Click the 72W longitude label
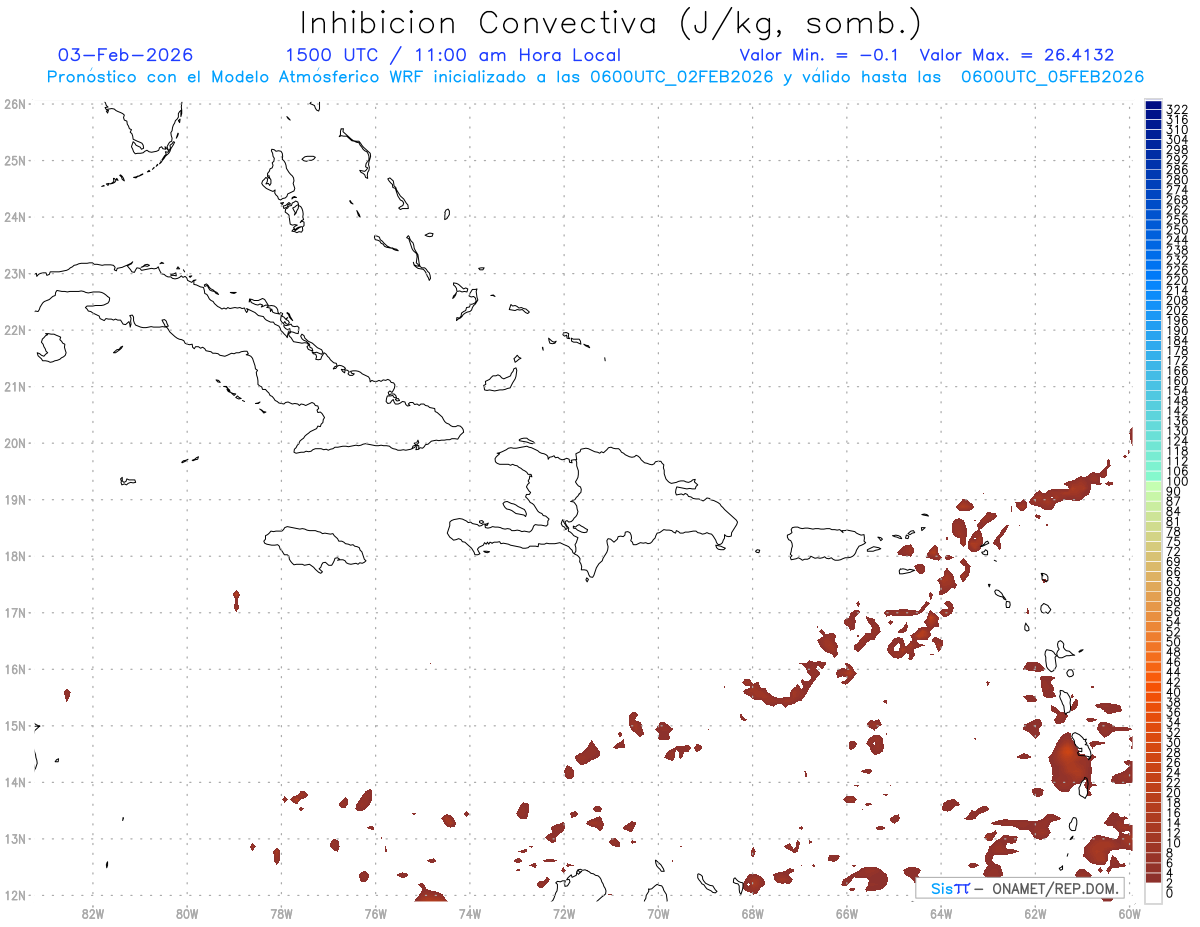This screenshot has height=927, width=1200. (564, 913)
